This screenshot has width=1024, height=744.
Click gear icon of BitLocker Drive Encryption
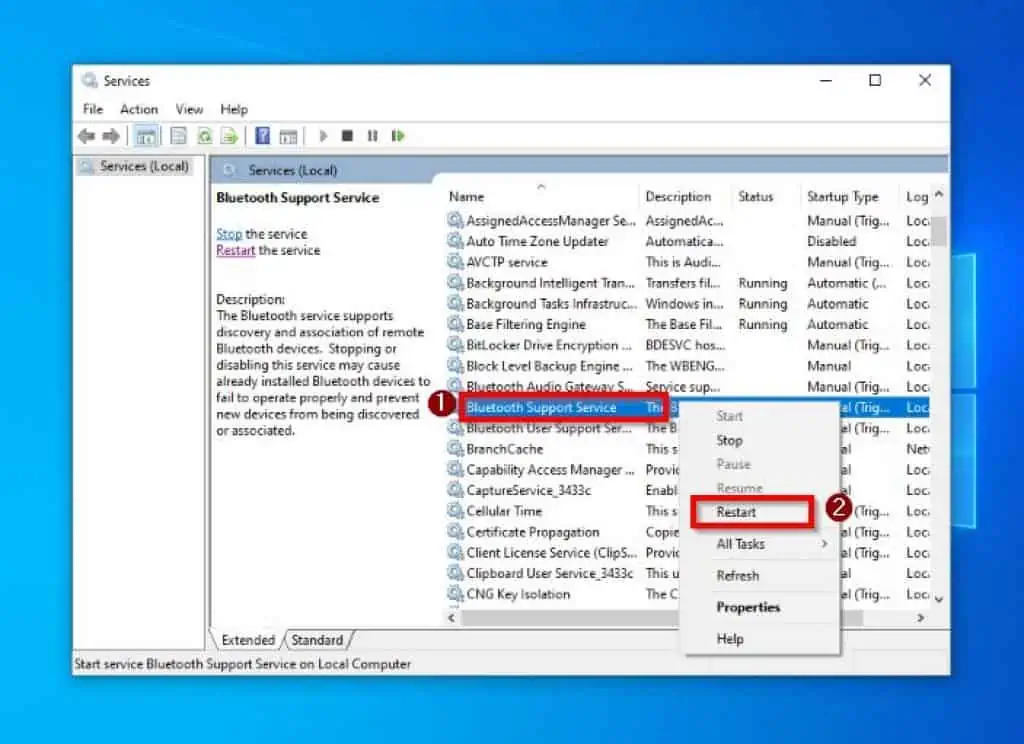[x=455, y=345]
